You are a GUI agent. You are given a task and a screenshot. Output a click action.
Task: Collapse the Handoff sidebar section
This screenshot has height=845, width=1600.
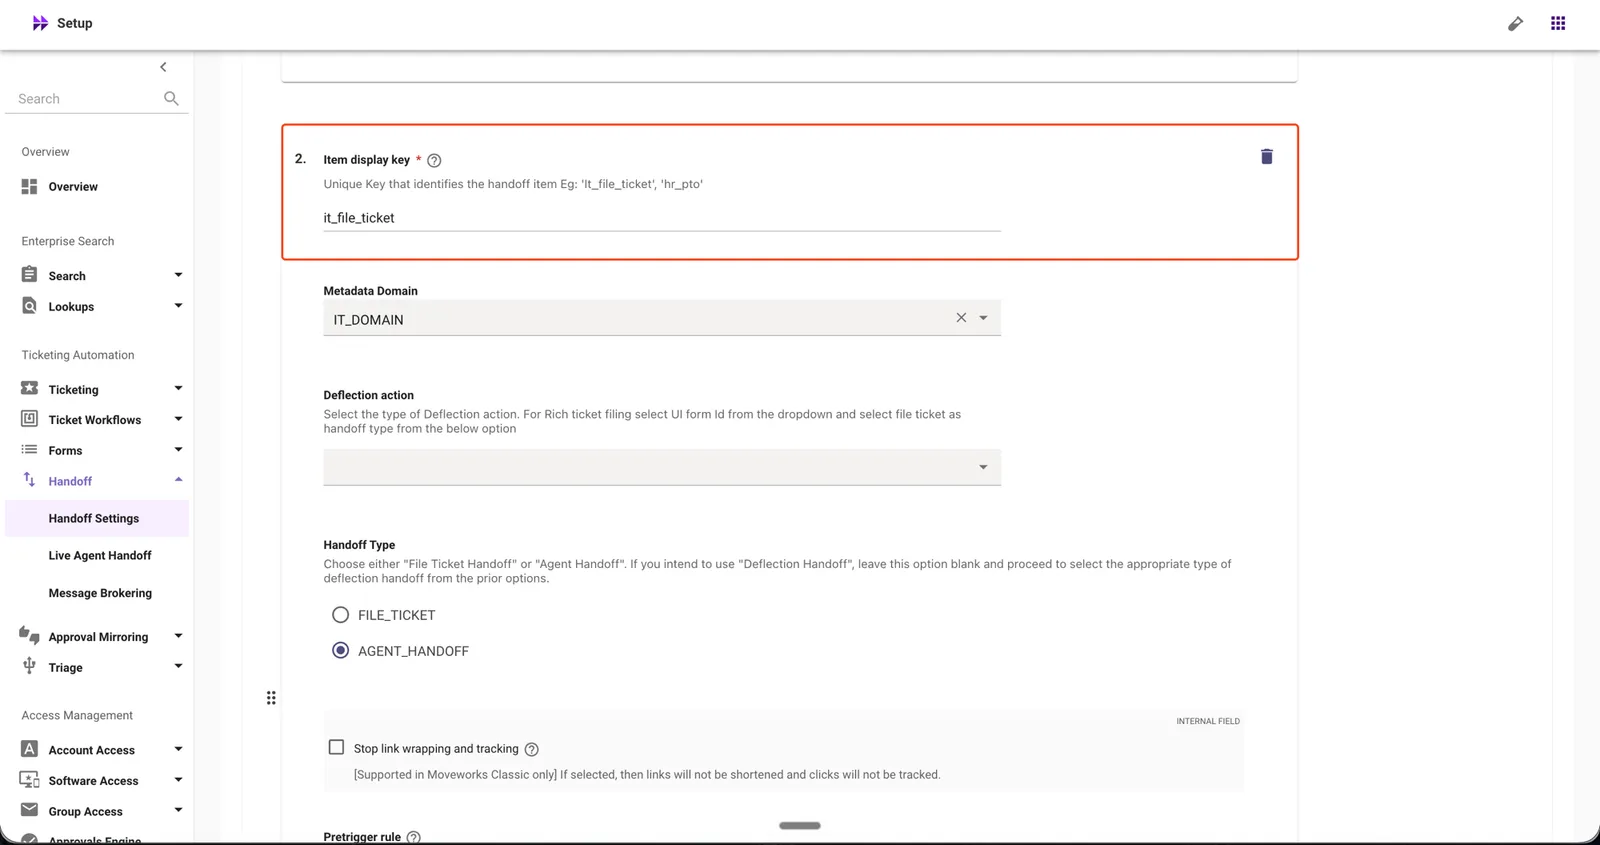[178, 480]
